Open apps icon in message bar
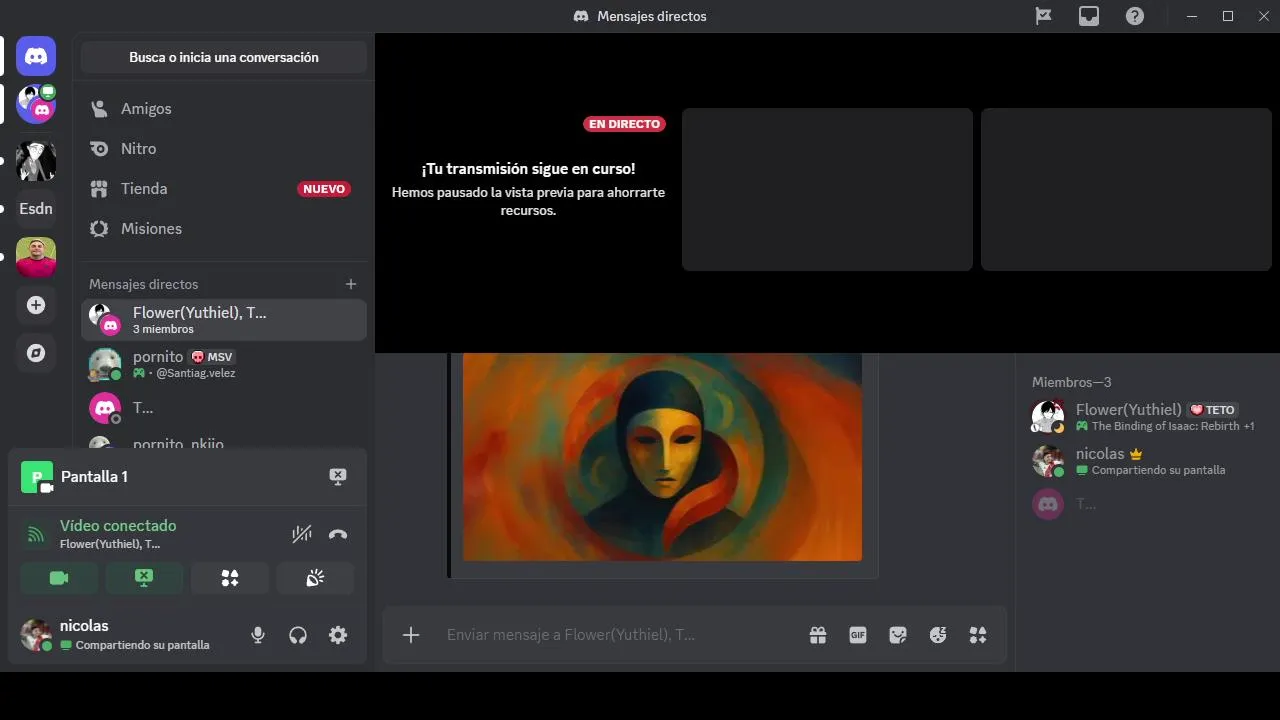The height and width of the screenshot is (720, 1280). tap(978, 635)
